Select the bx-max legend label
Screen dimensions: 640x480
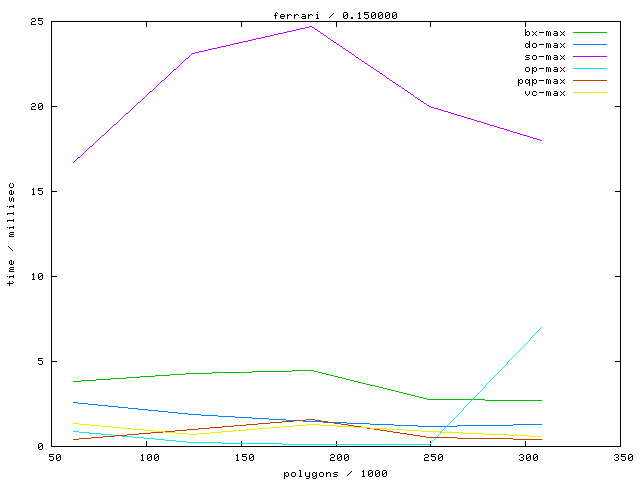point(544,33)
